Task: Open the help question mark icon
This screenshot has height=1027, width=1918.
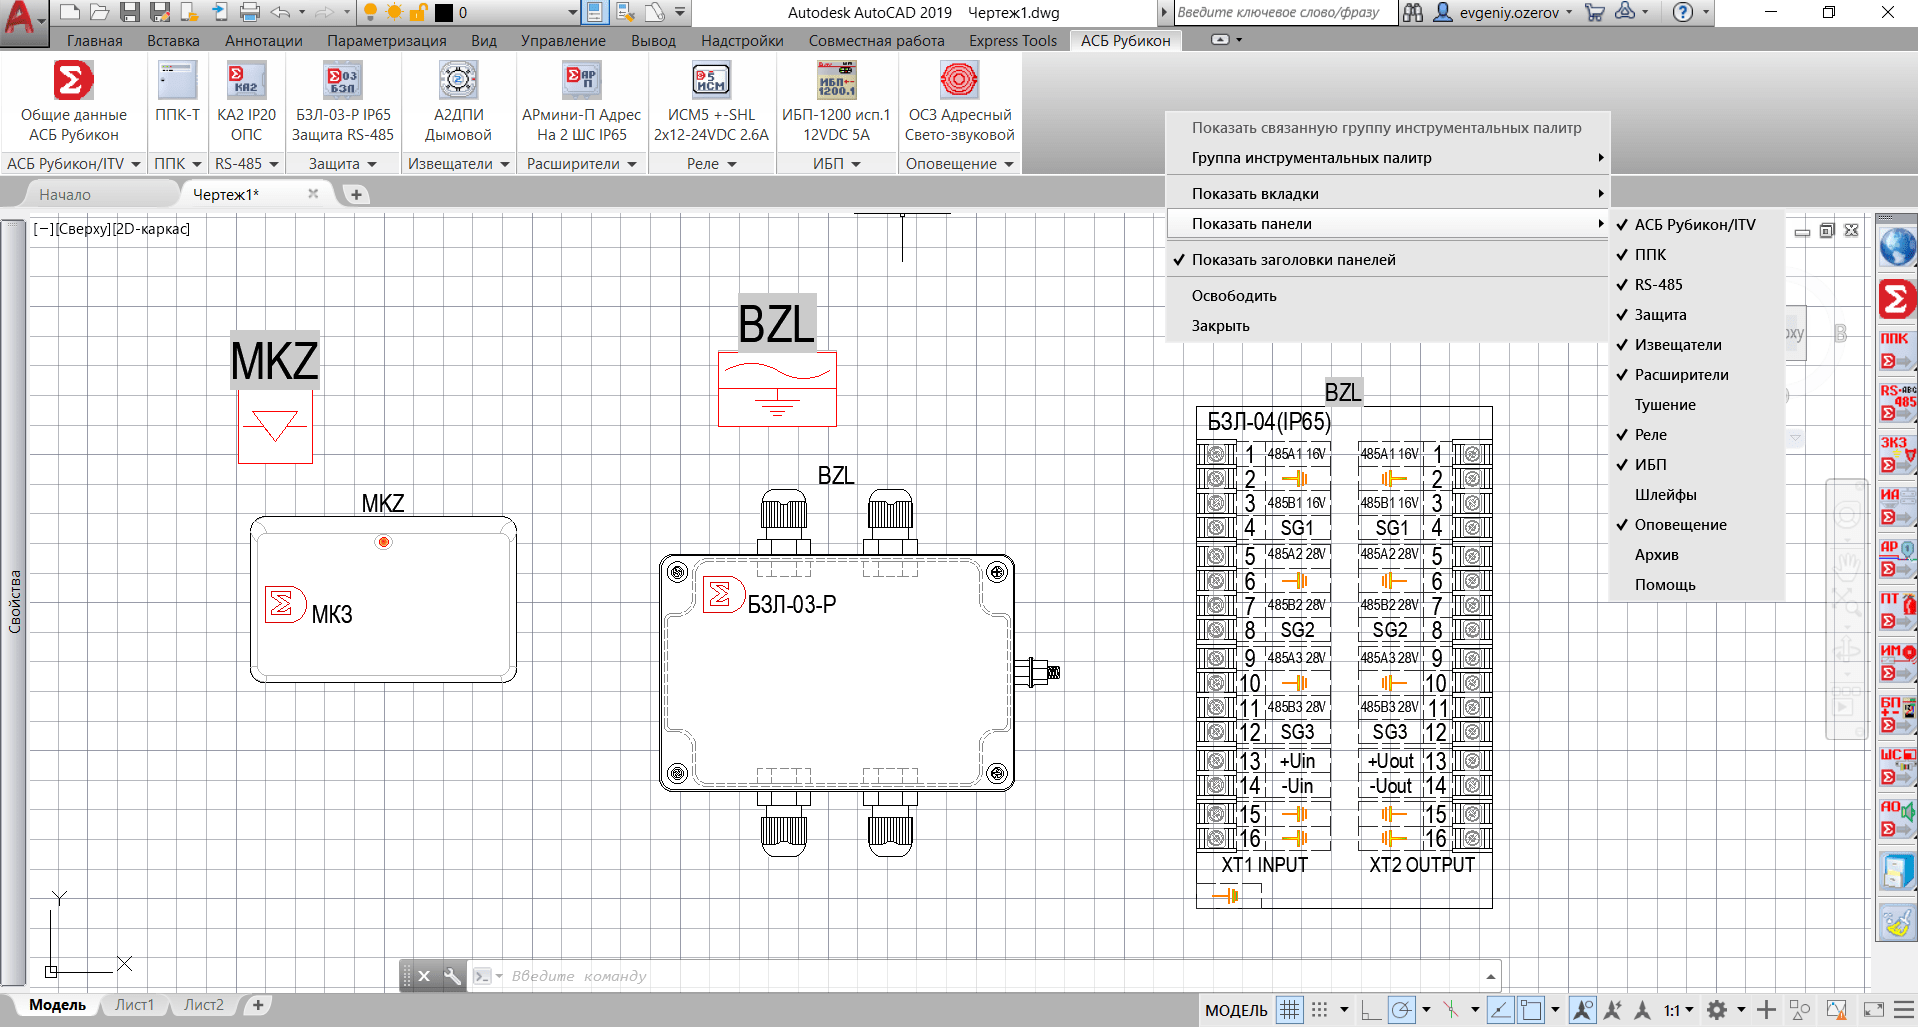Action: [x=1683, y=12]
